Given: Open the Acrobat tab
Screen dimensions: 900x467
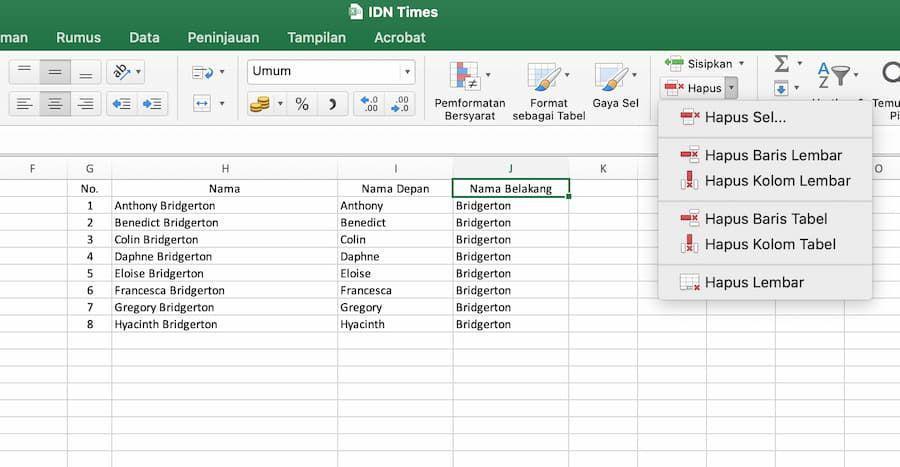Looking at the screenshot, I should click(x=400, y=38).
